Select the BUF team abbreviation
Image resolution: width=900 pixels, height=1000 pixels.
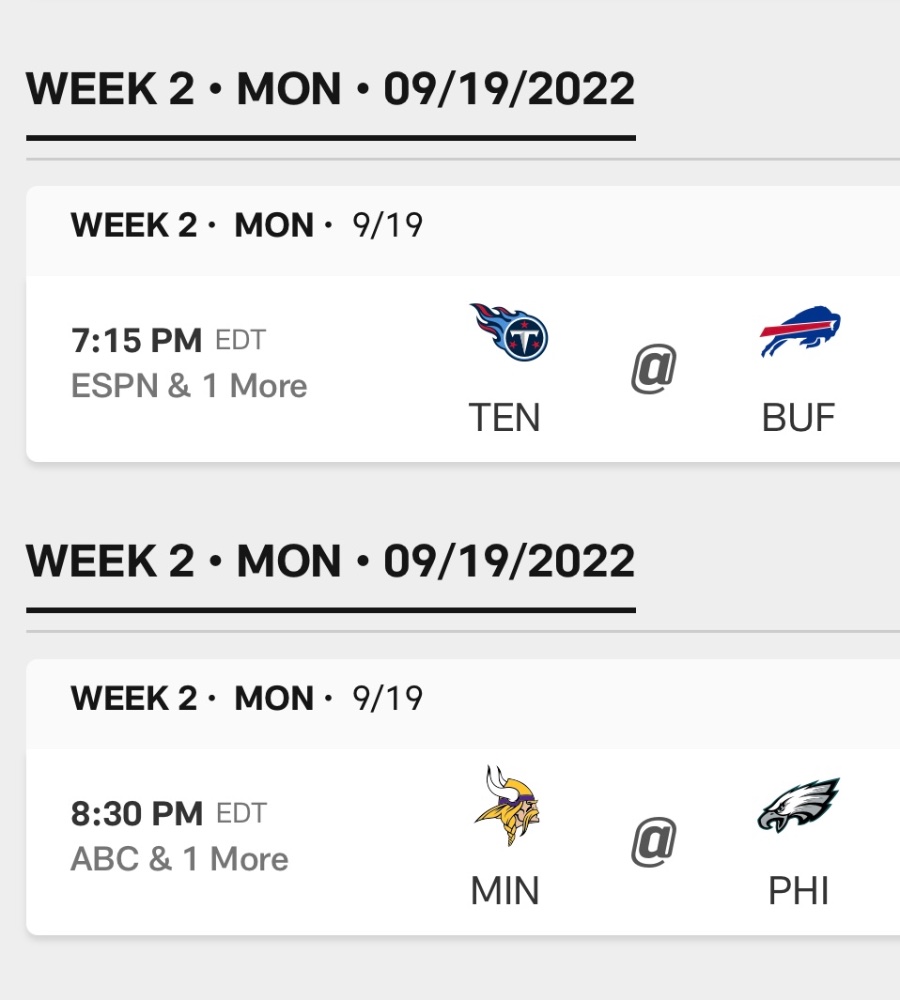[799, 418]
